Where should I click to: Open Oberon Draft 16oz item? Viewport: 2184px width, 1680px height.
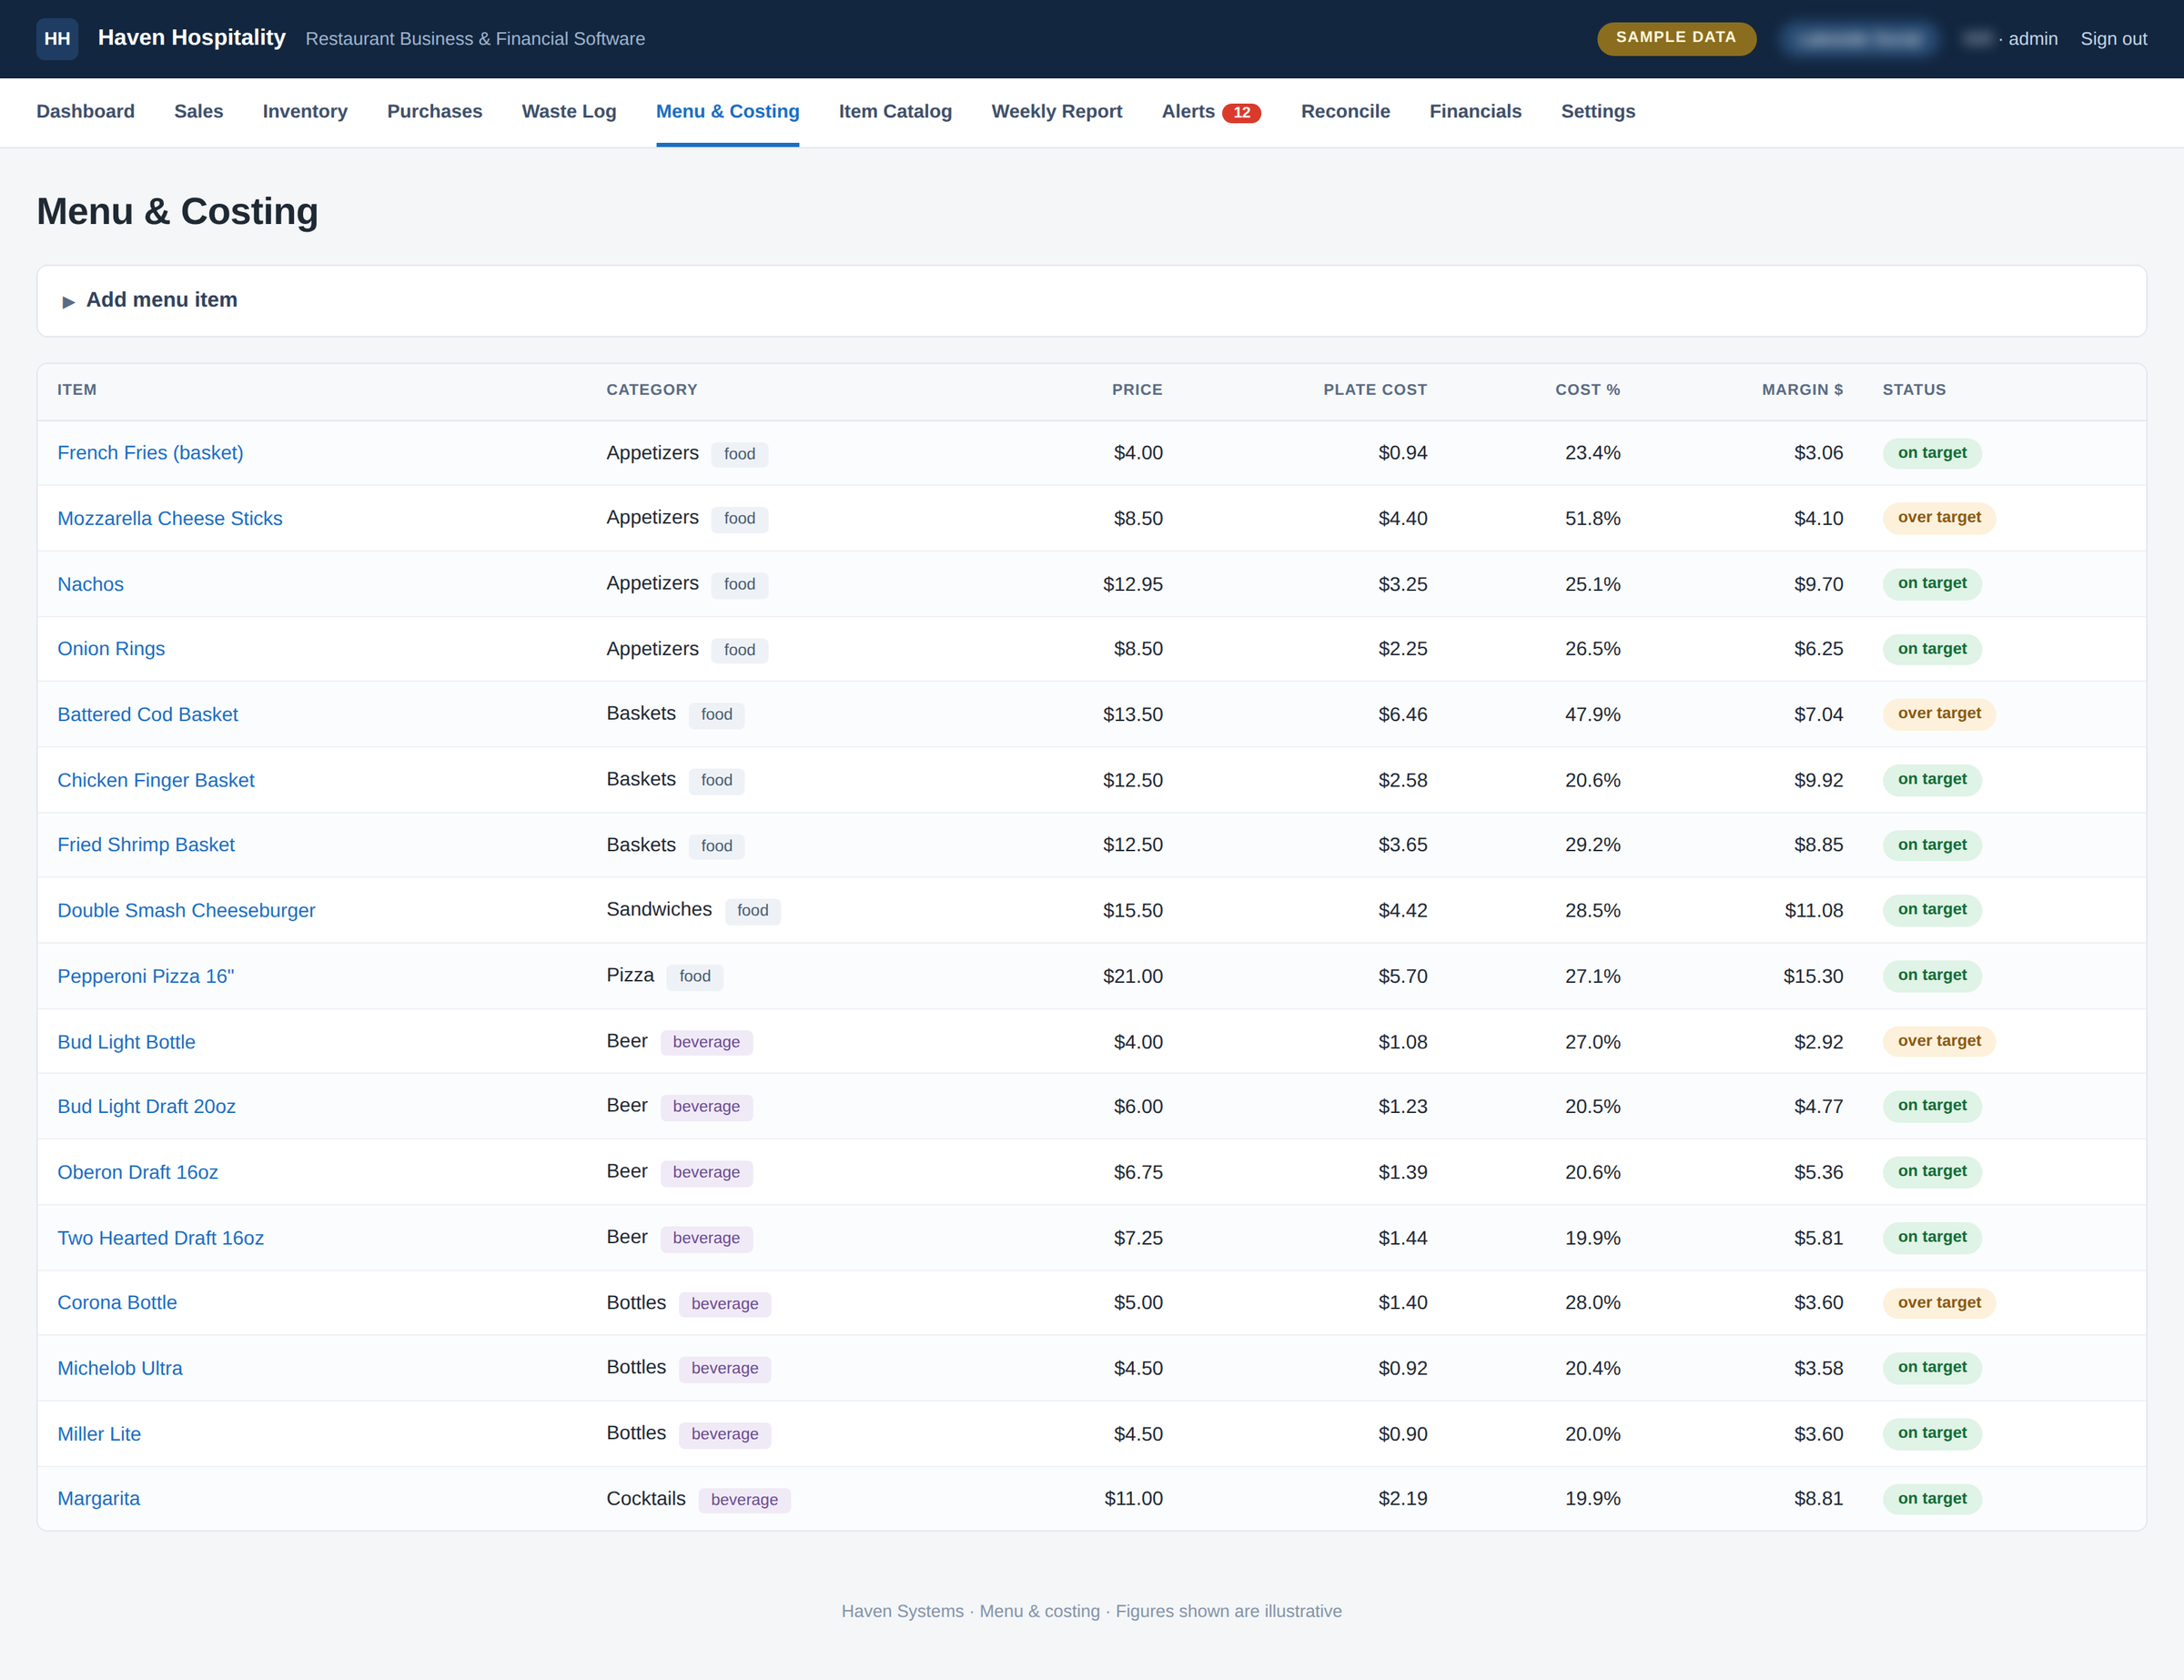137,1172
